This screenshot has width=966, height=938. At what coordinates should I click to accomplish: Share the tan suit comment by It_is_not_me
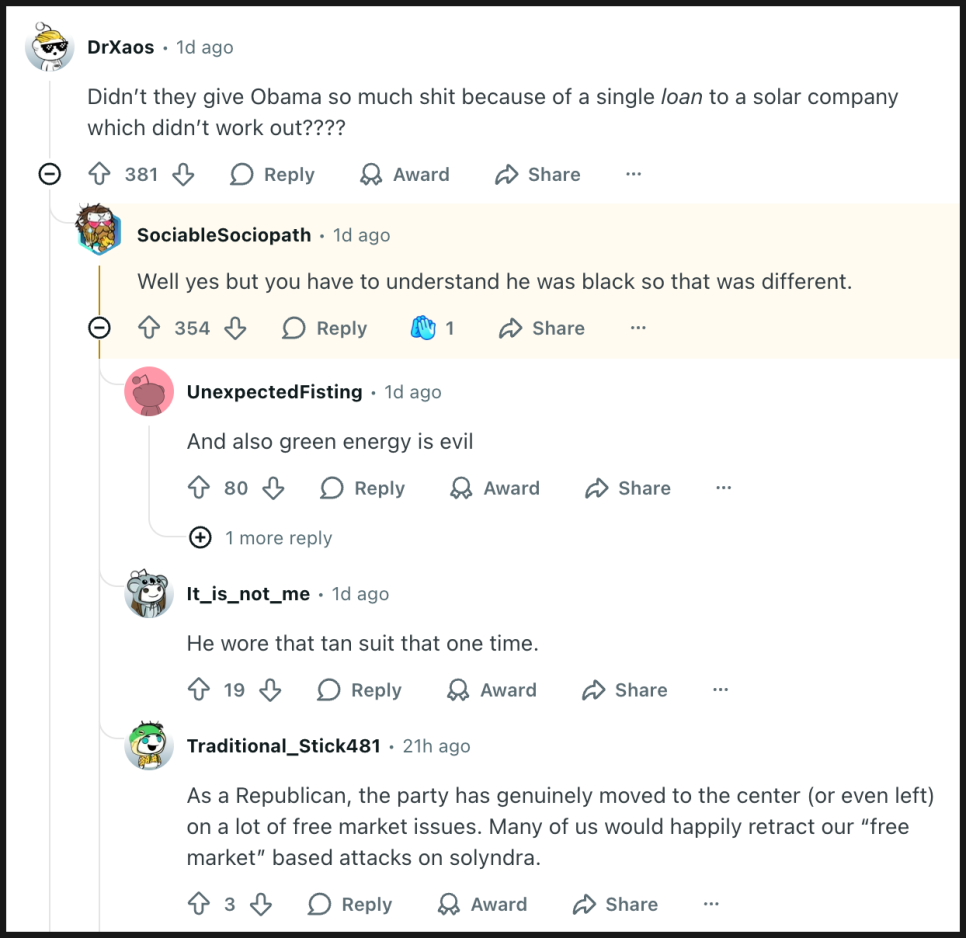tap(625, 690)
